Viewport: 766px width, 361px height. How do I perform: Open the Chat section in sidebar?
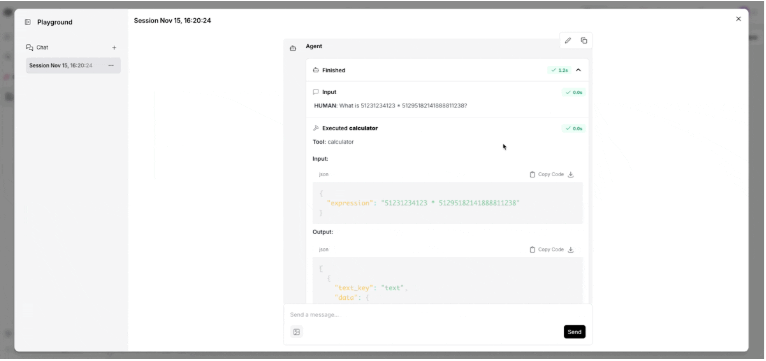tap(43, 47)
